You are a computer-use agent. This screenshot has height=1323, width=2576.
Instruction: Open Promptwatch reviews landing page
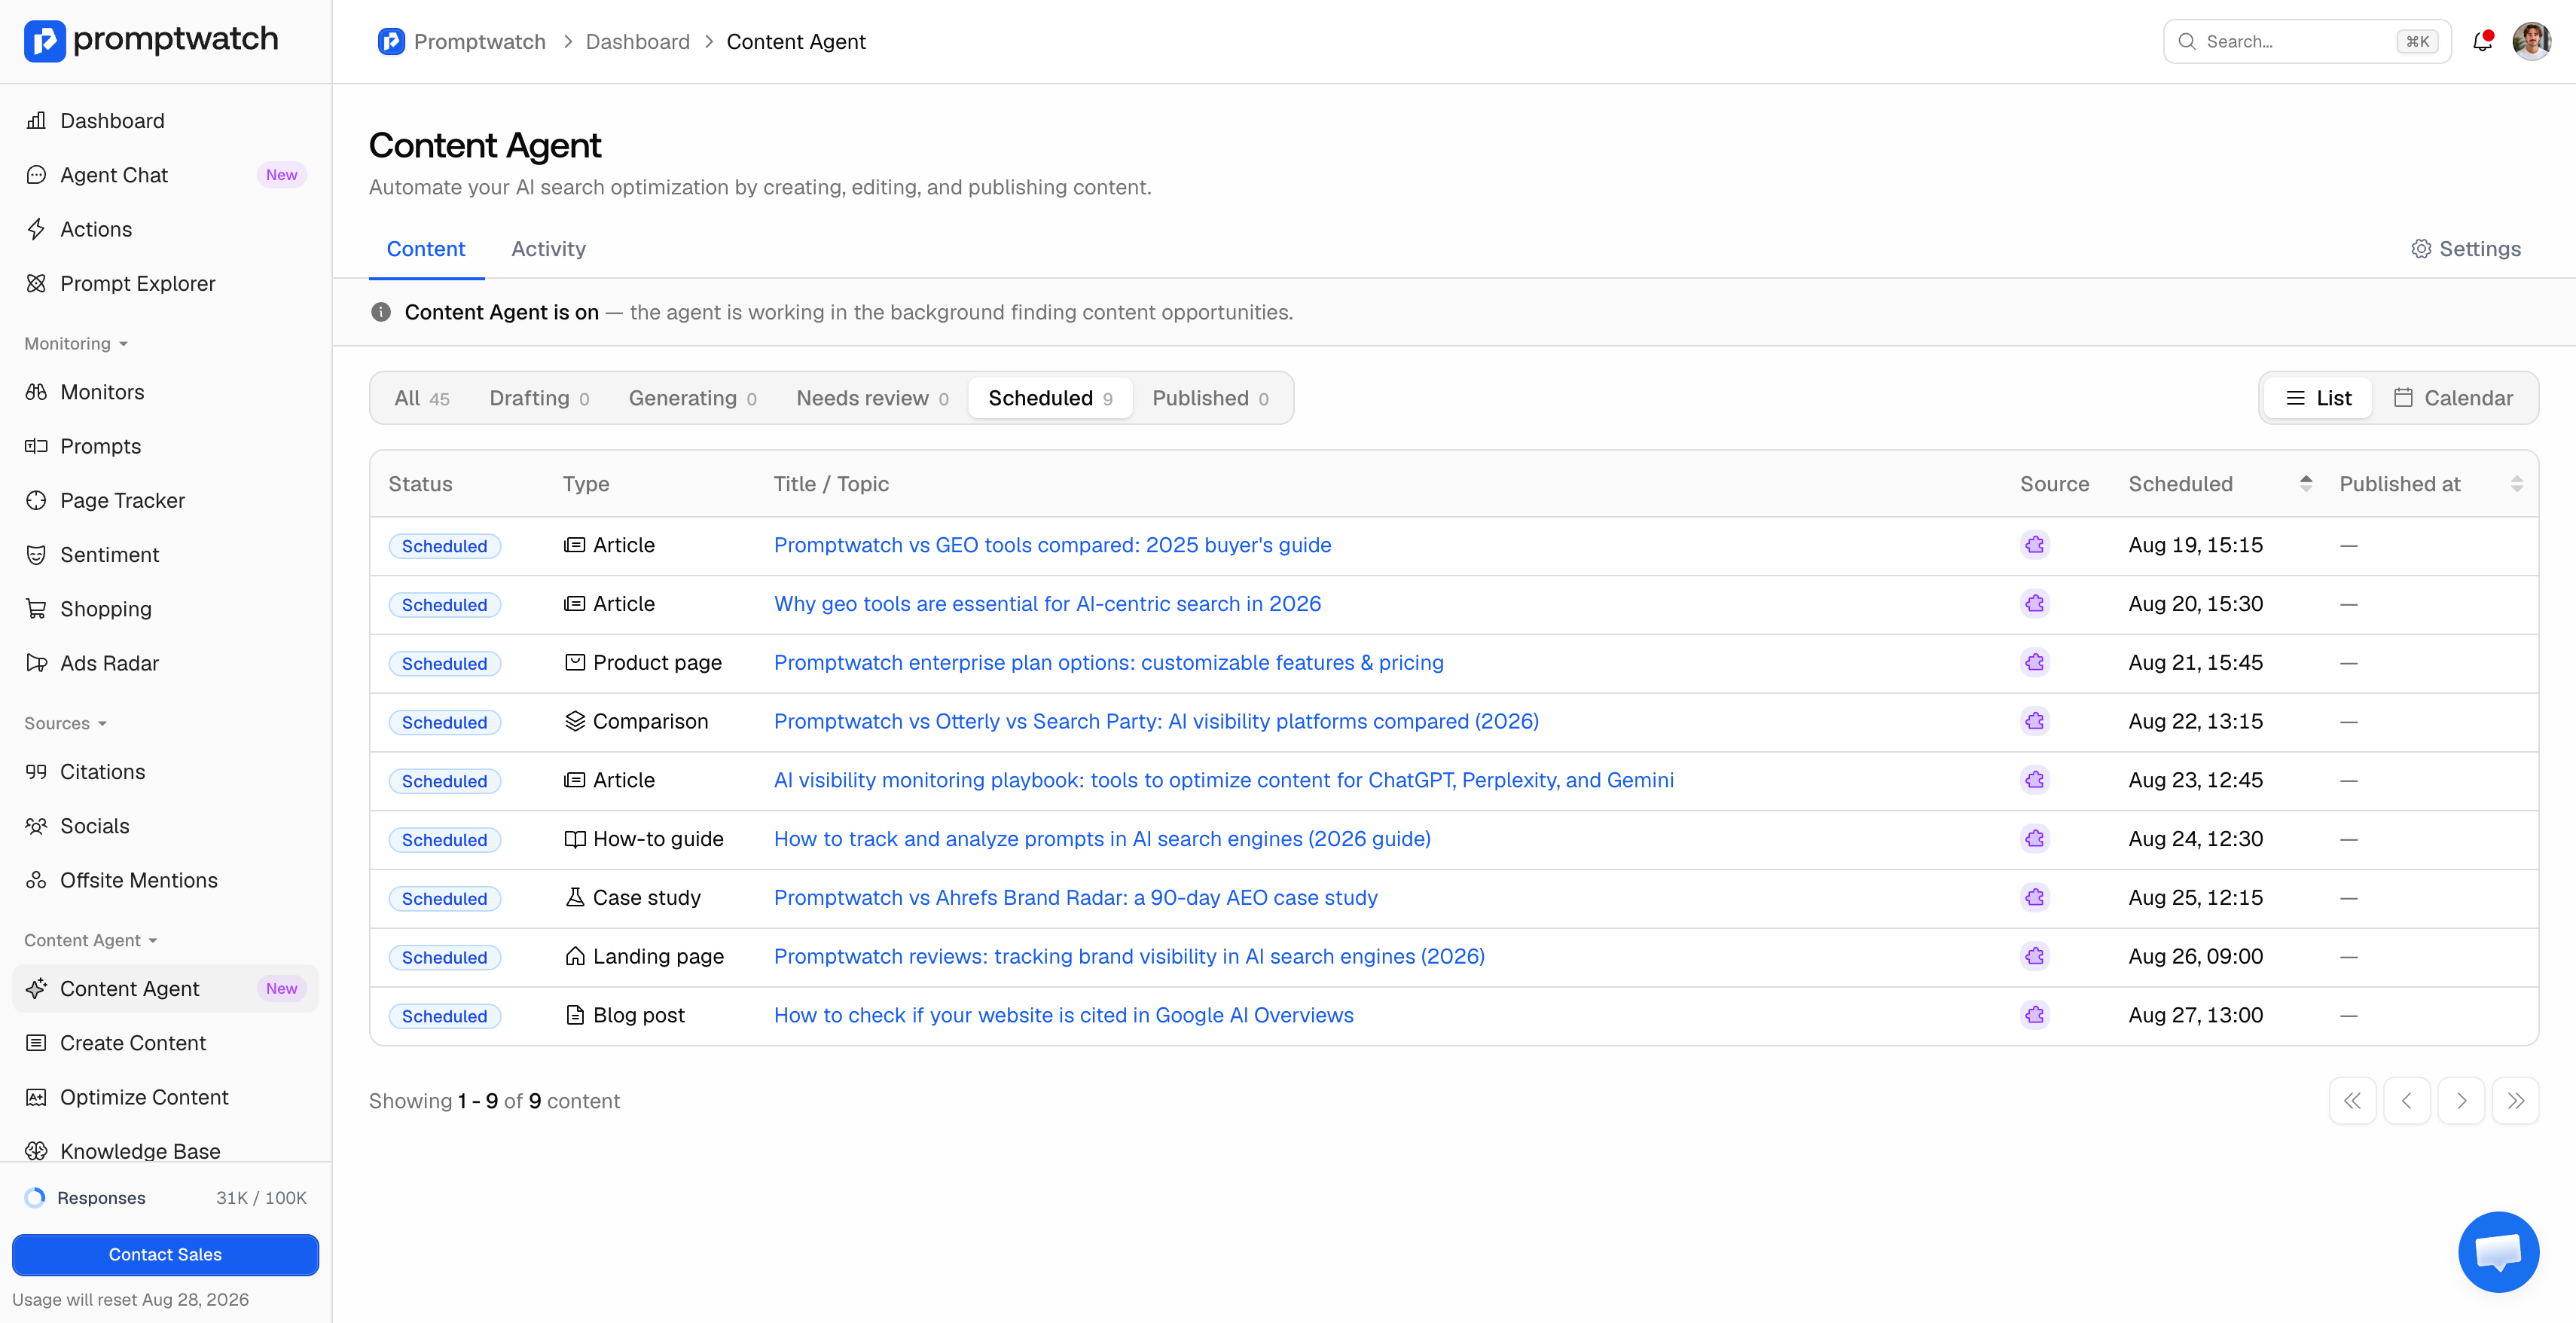[1129, 956]
